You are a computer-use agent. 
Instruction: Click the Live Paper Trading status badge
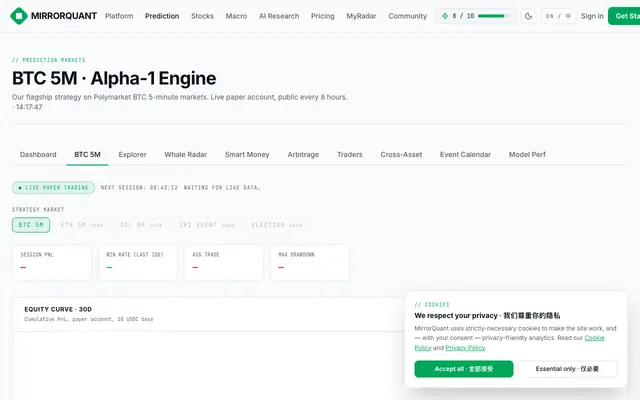click(53, 188)
